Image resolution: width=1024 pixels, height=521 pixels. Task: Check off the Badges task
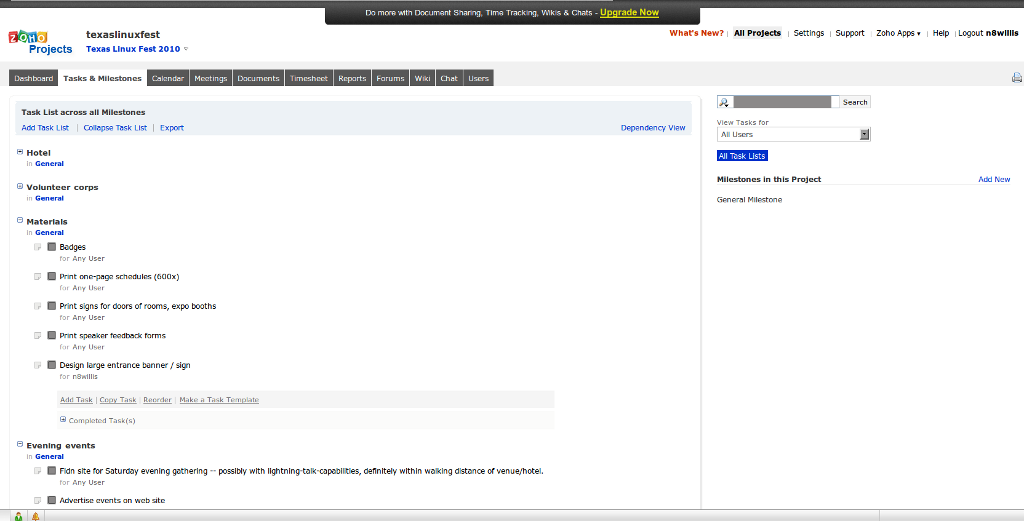tap(52, 247)
